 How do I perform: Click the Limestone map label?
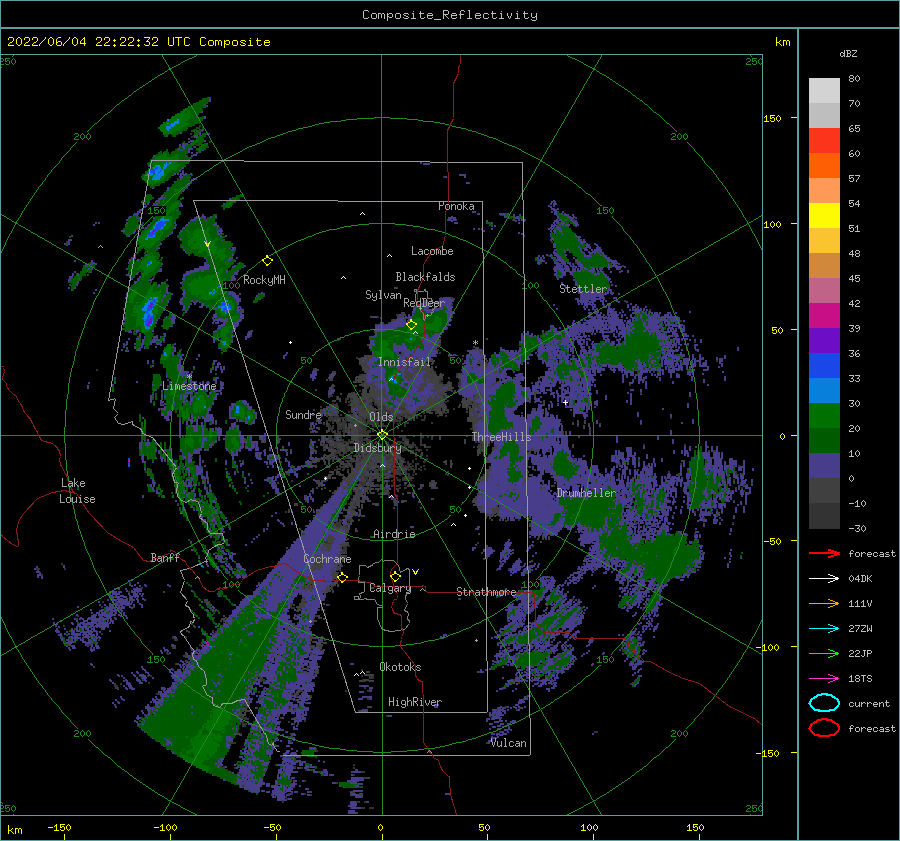189,386
